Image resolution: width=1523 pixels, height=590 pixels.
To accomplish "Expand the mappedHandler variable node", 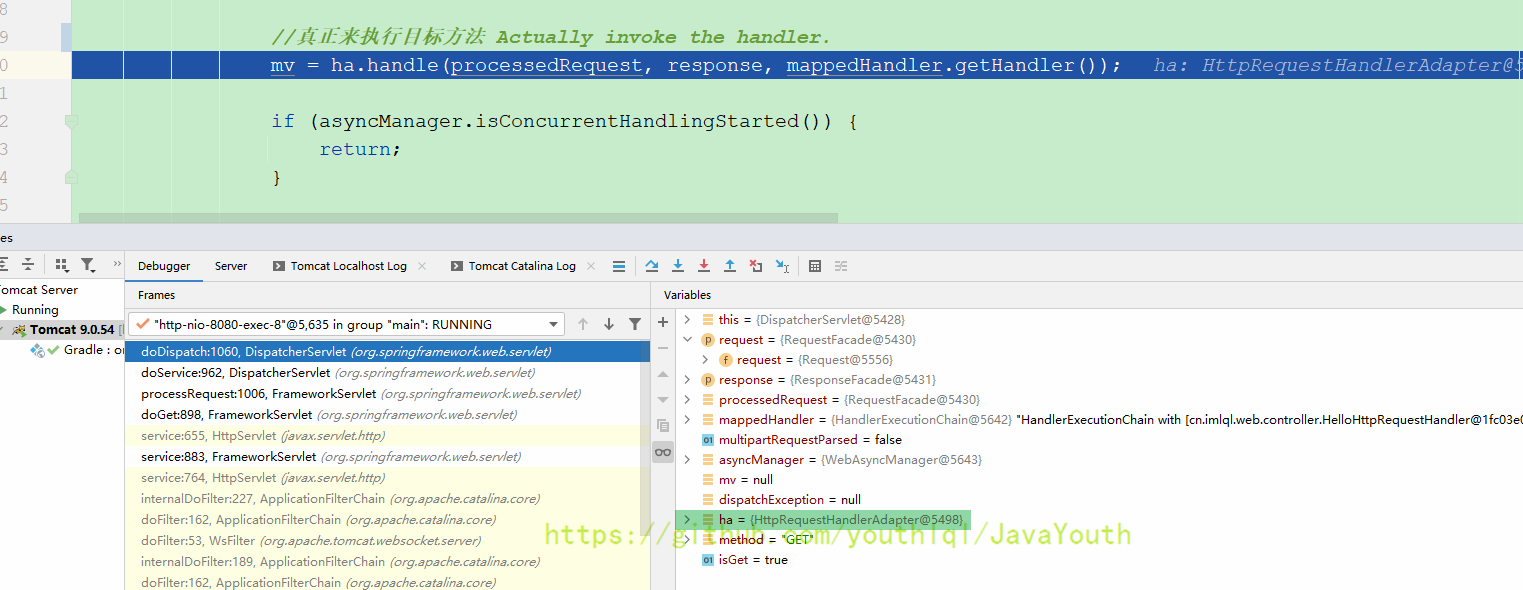I will coord(687,420).
